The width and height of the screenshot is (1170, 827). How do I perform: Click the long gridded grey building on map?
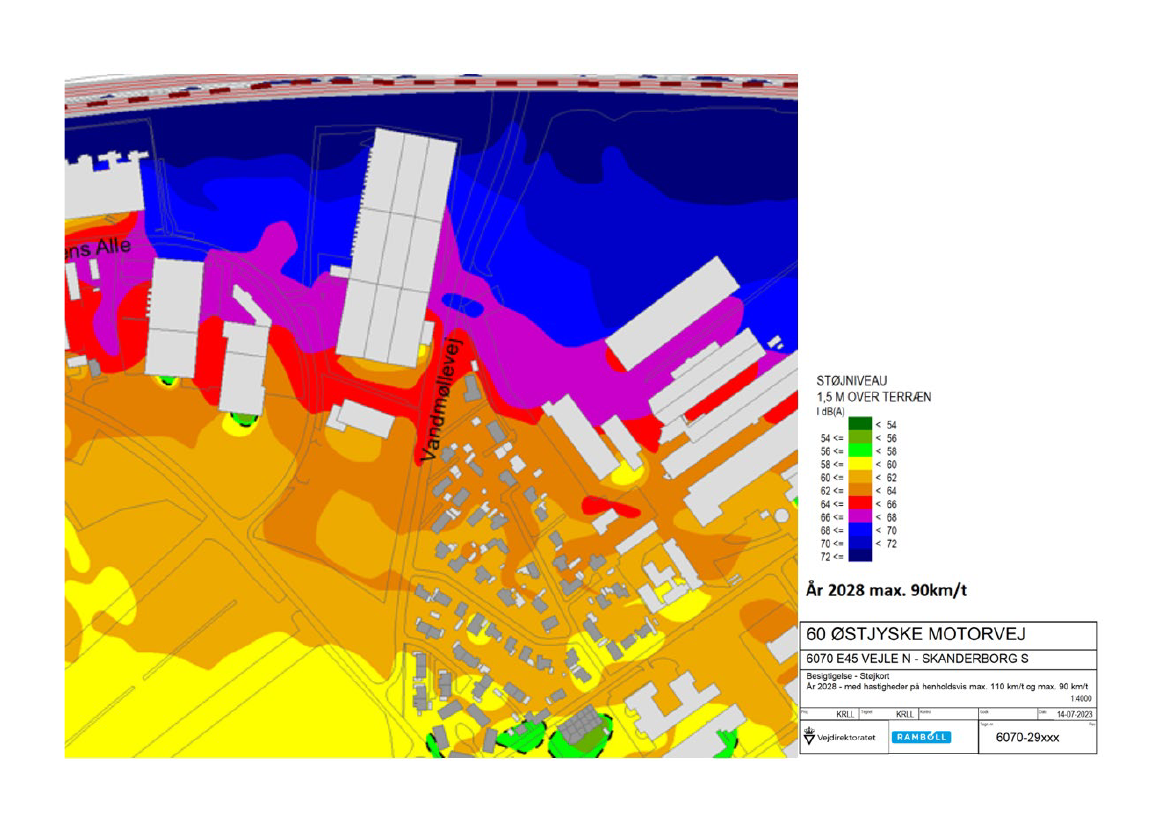(396, 248)
